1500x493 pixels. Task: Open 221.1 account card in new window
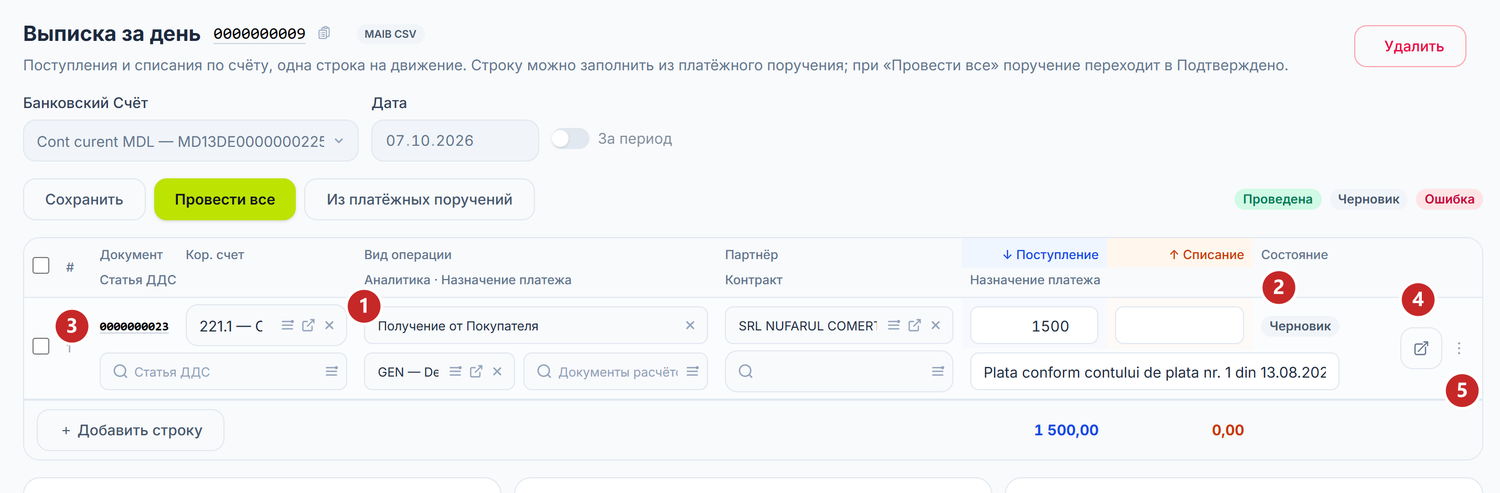click(x=308, y=325)
